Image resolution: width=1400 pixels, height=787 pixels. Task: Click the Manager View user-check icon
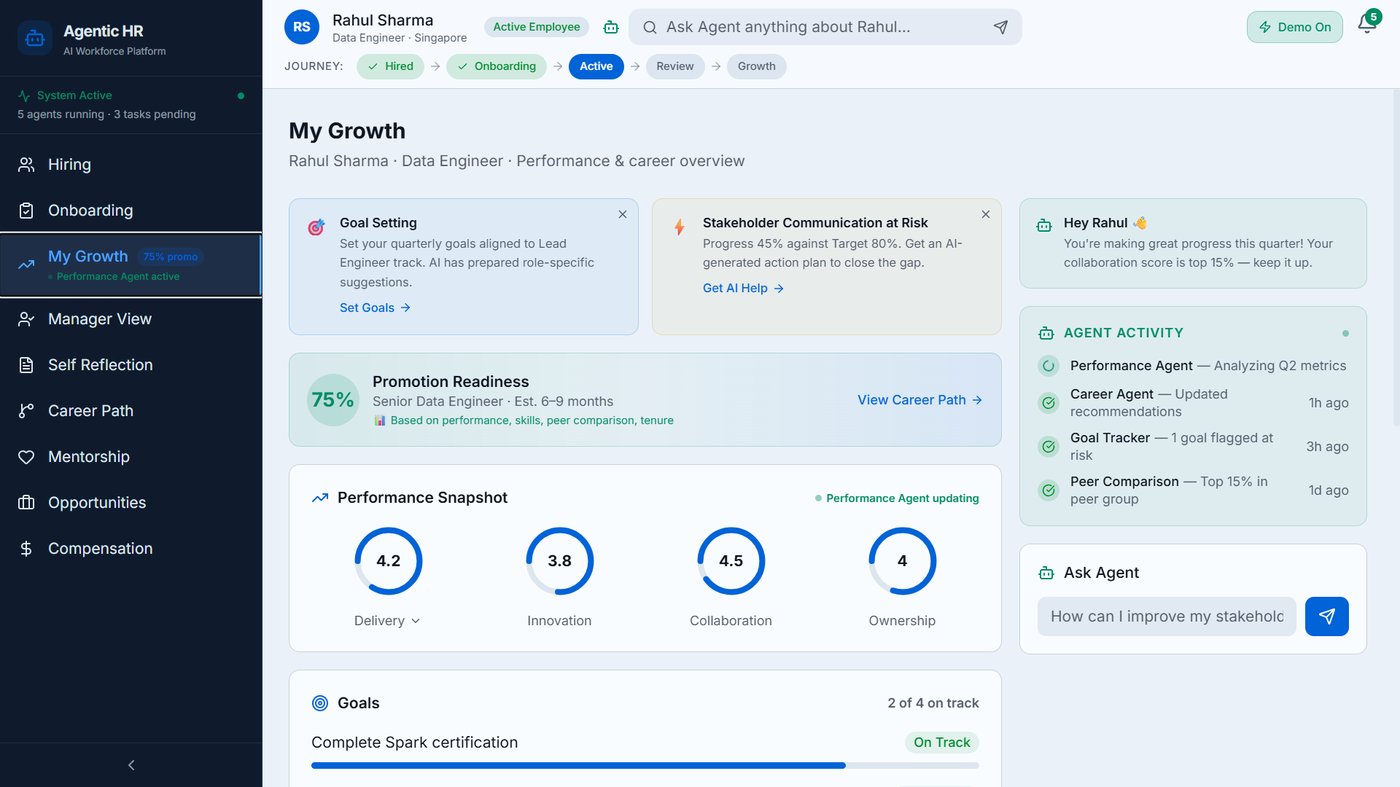coord(26,319)
